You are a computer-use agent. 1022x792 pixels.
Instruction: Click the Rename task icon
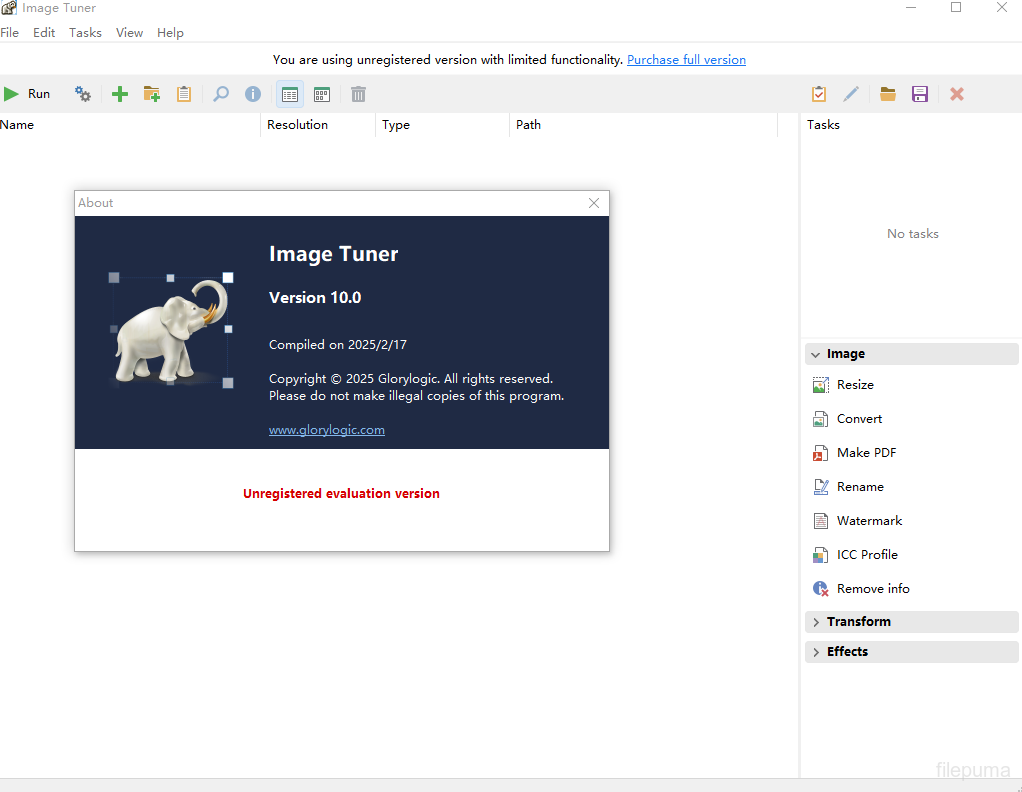tap(821, 487)
